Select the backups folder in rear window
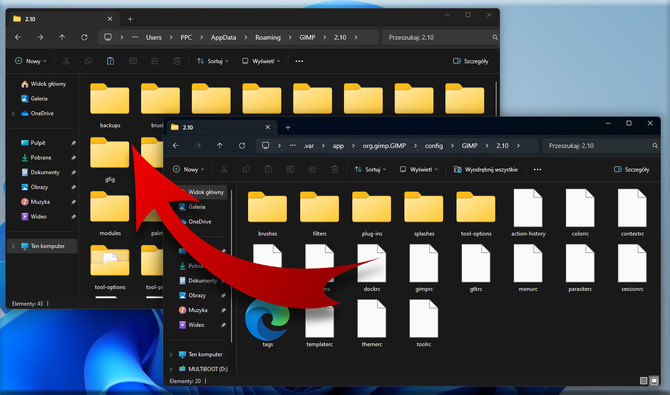 point(110,106)
